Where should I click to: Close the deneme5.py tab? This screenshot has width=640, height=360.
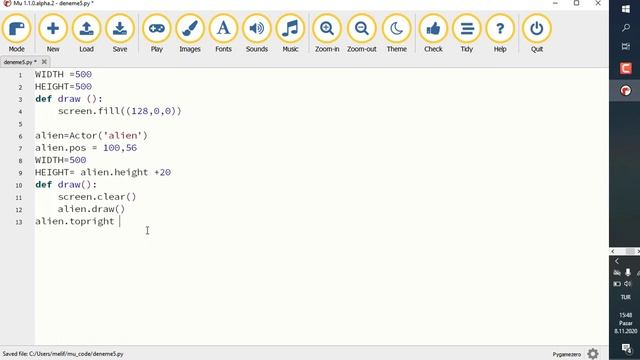click(44, 62)
